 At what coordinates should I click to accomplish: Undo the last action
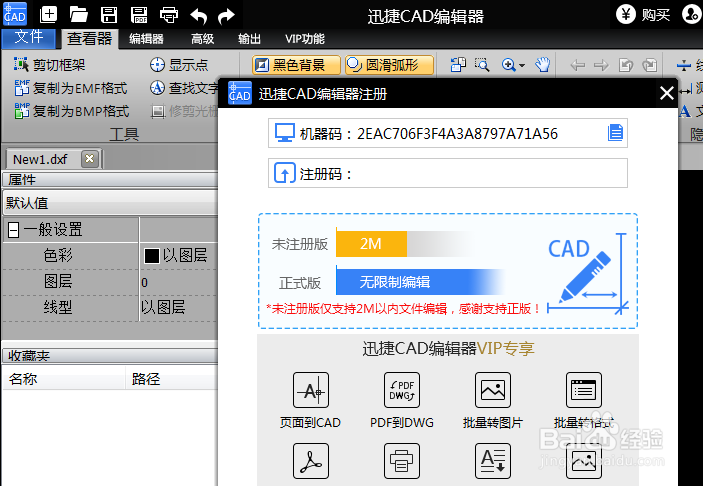(199, 16)
